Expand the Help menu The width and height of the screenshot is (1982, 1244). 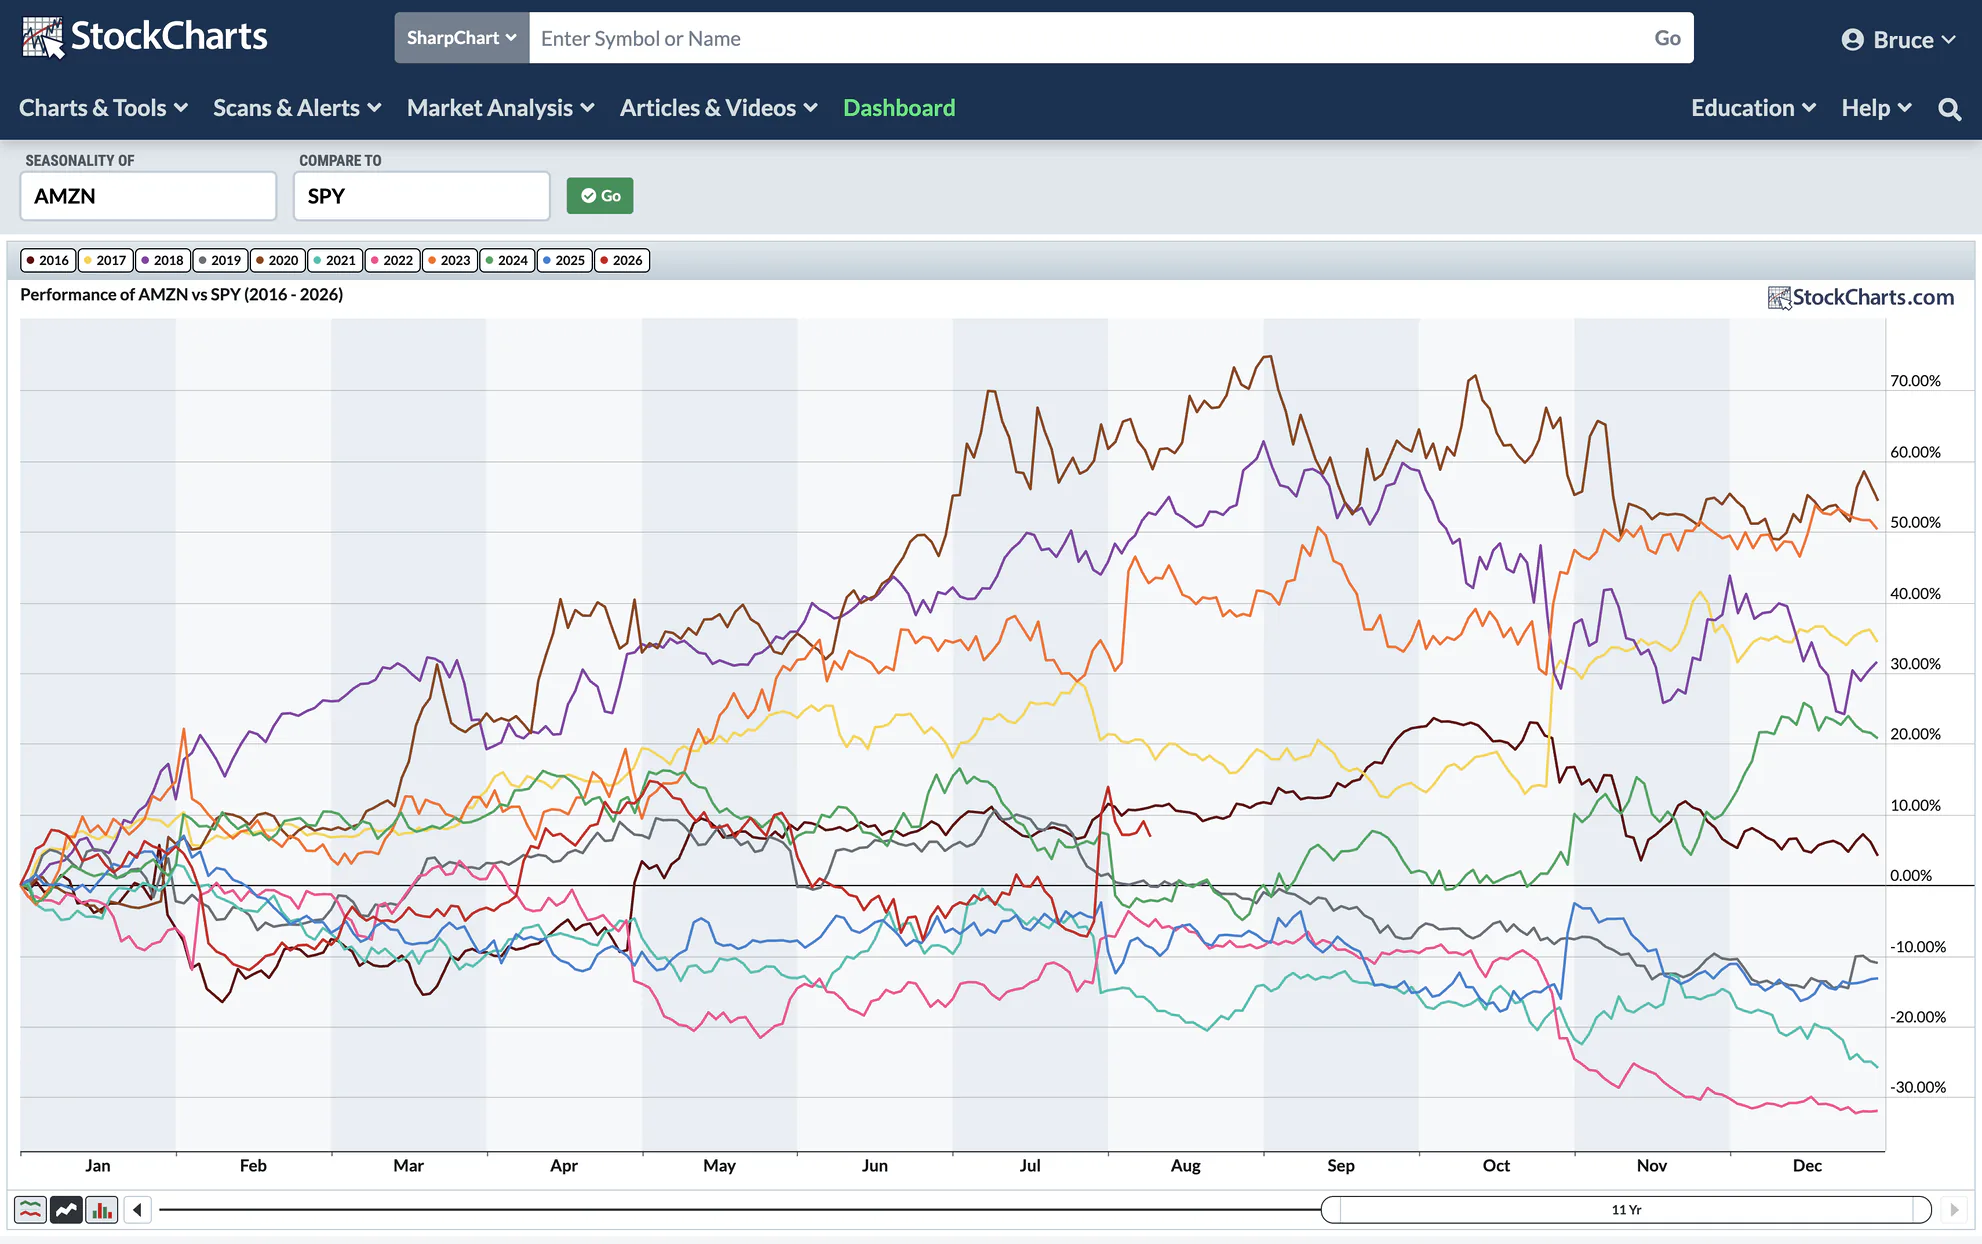tap(1876, 108)
